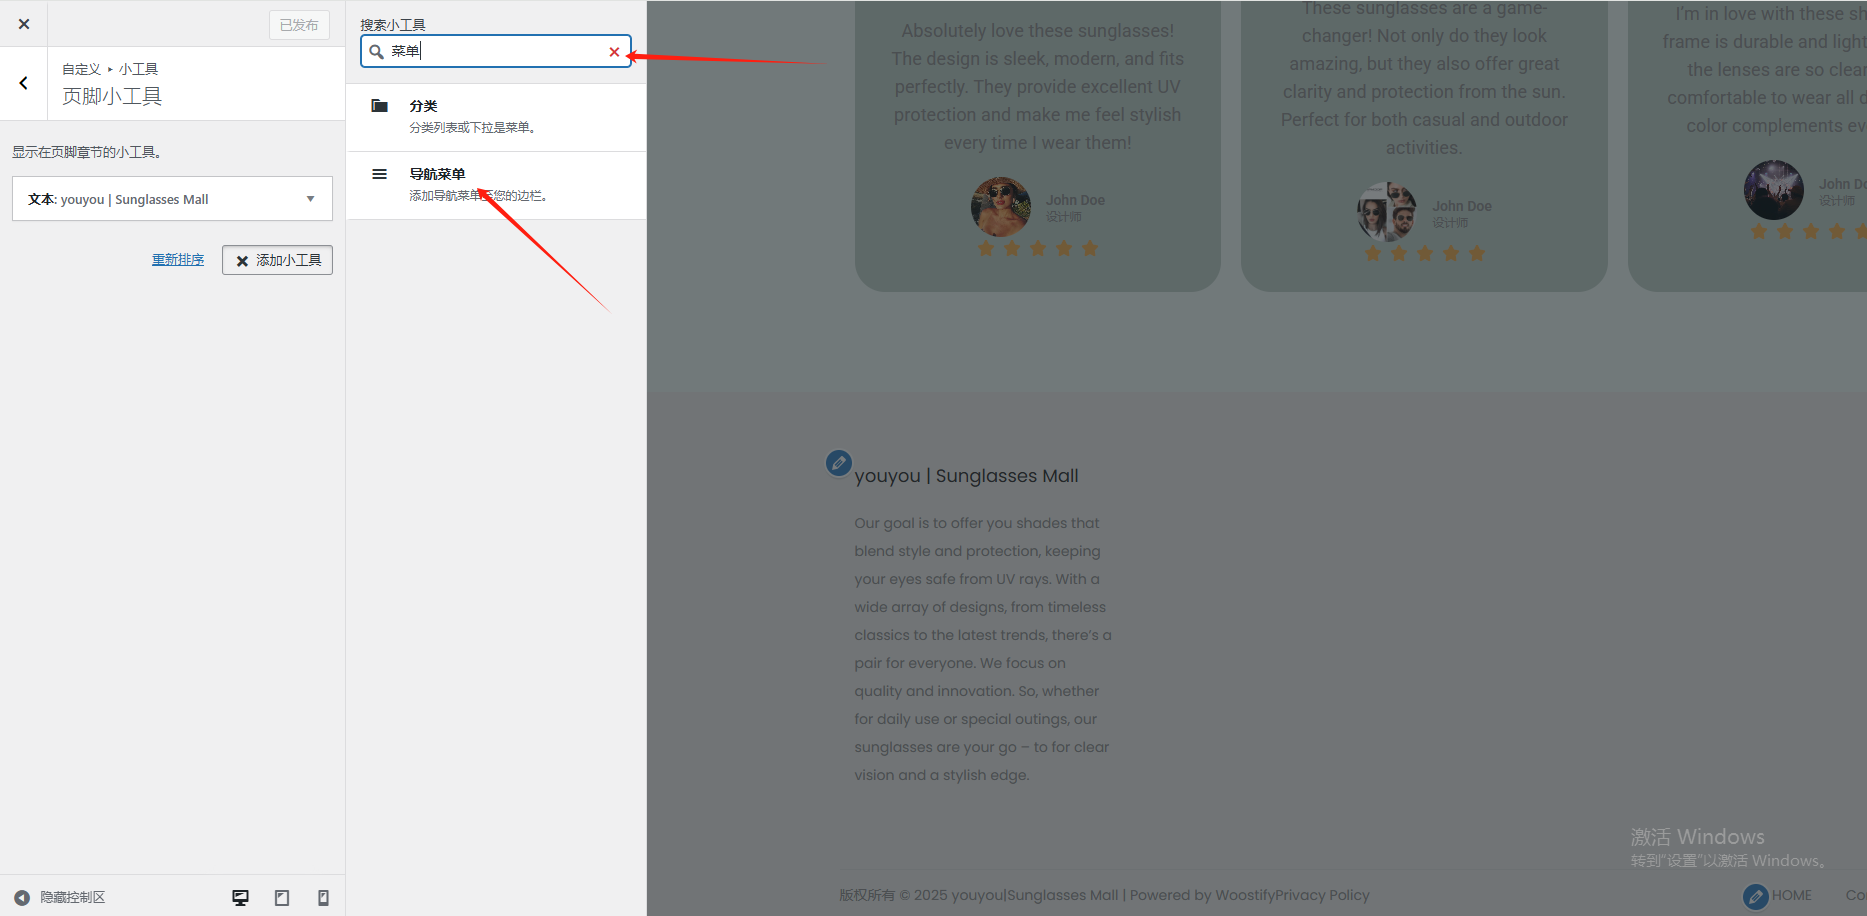Hide the controls panel
The image size is (1867, 916).
pos(60,897)
